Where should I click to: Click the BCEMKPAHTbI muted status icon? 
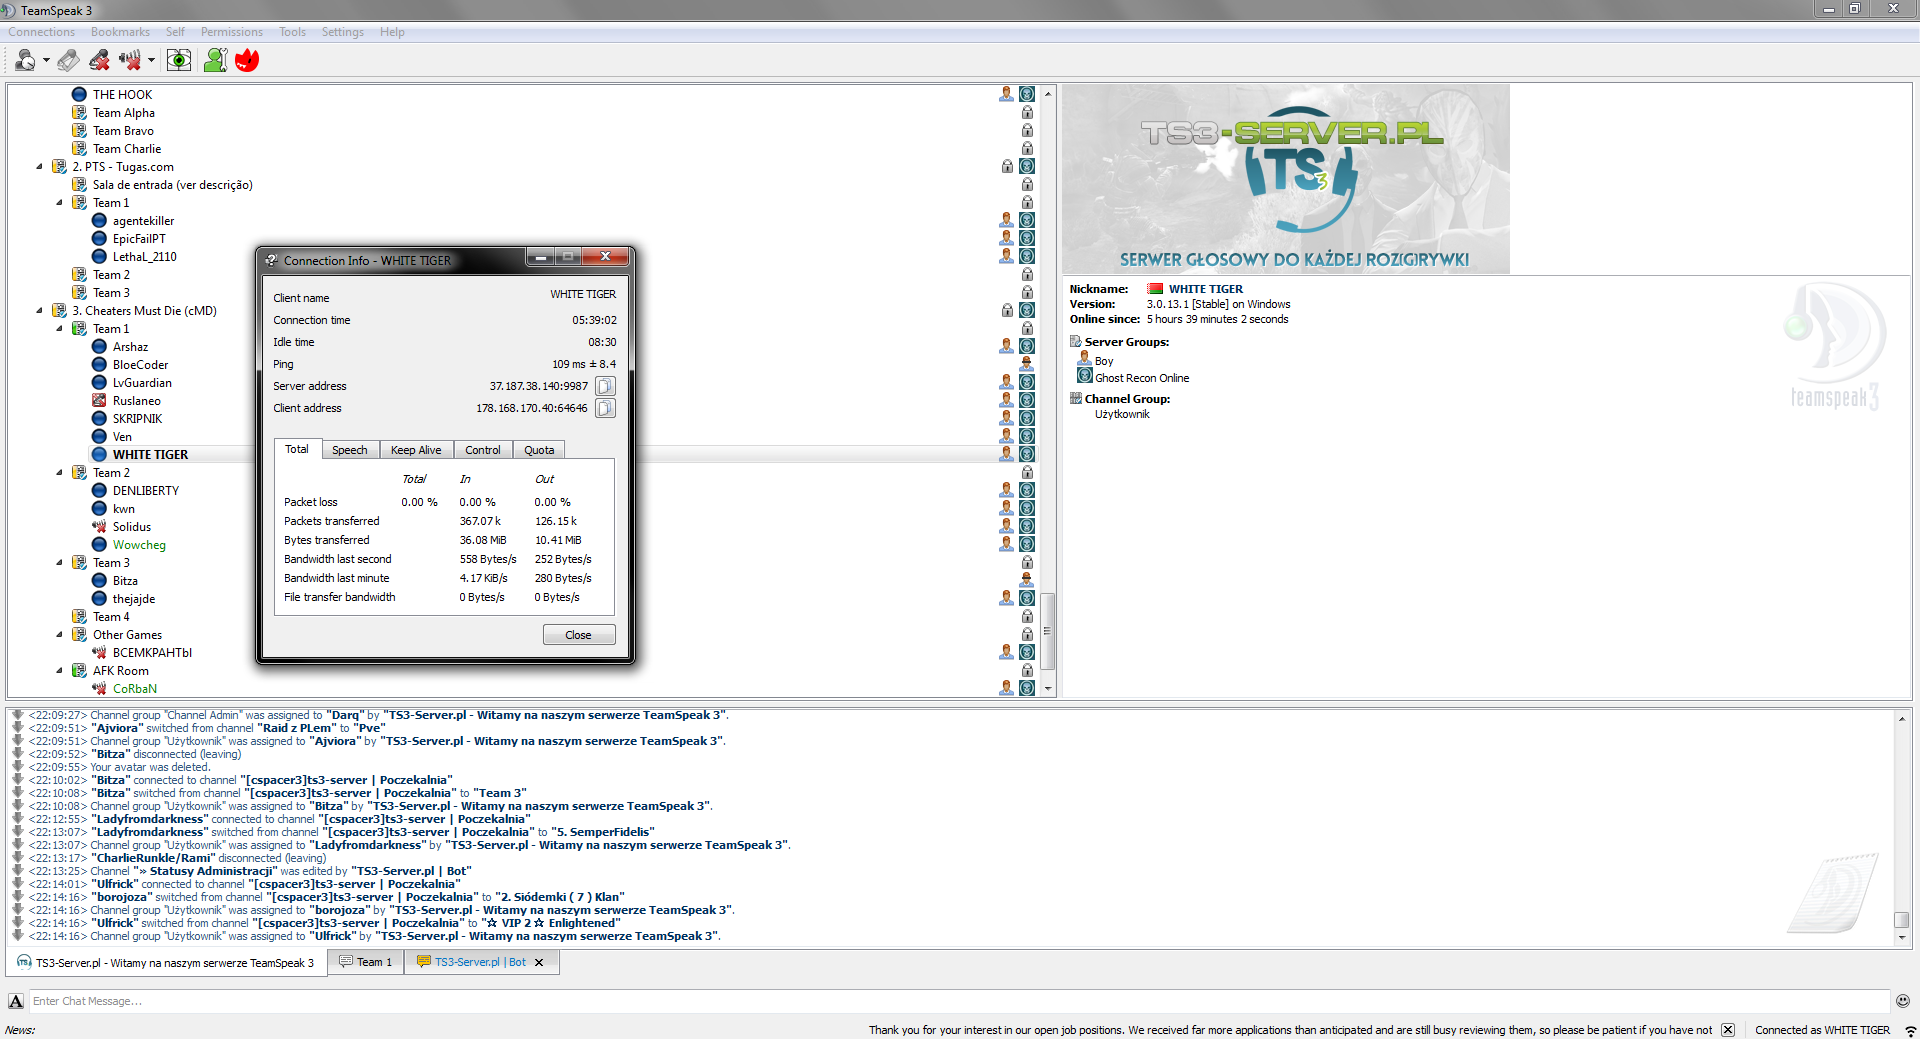99,653
